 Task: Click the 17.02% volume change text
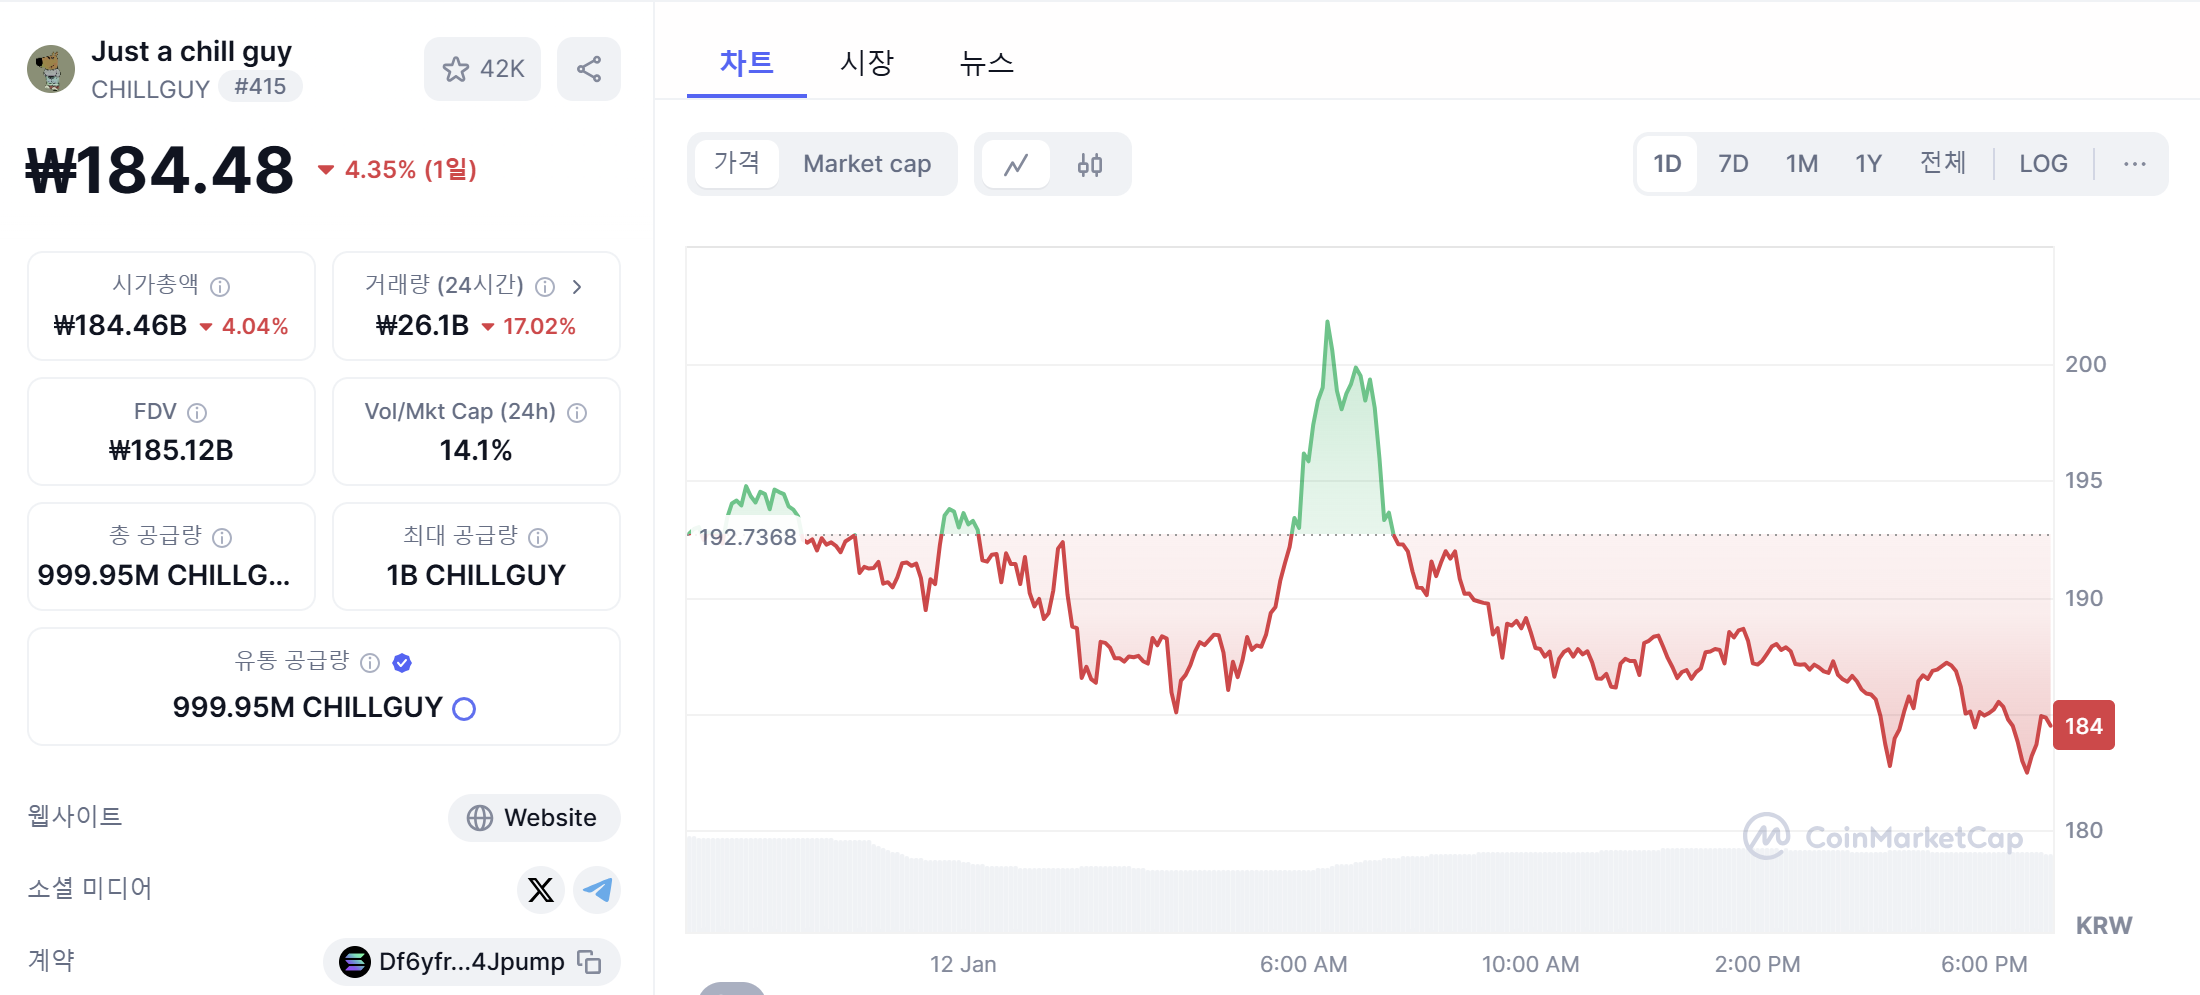click(539, 327)
